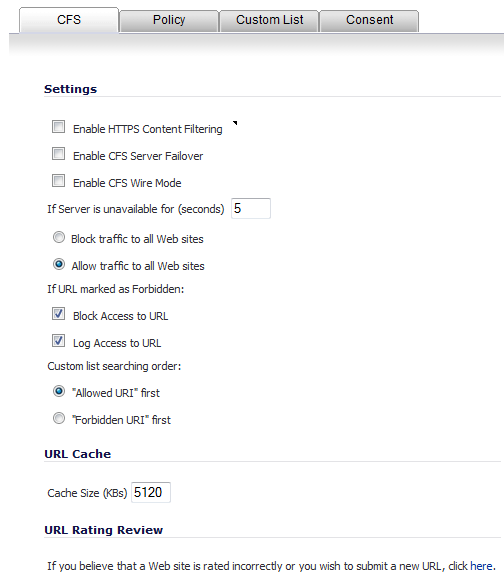Select Block traffic to all Web sites radio
This screenshot has width=504, height=579.
point(59,237)
